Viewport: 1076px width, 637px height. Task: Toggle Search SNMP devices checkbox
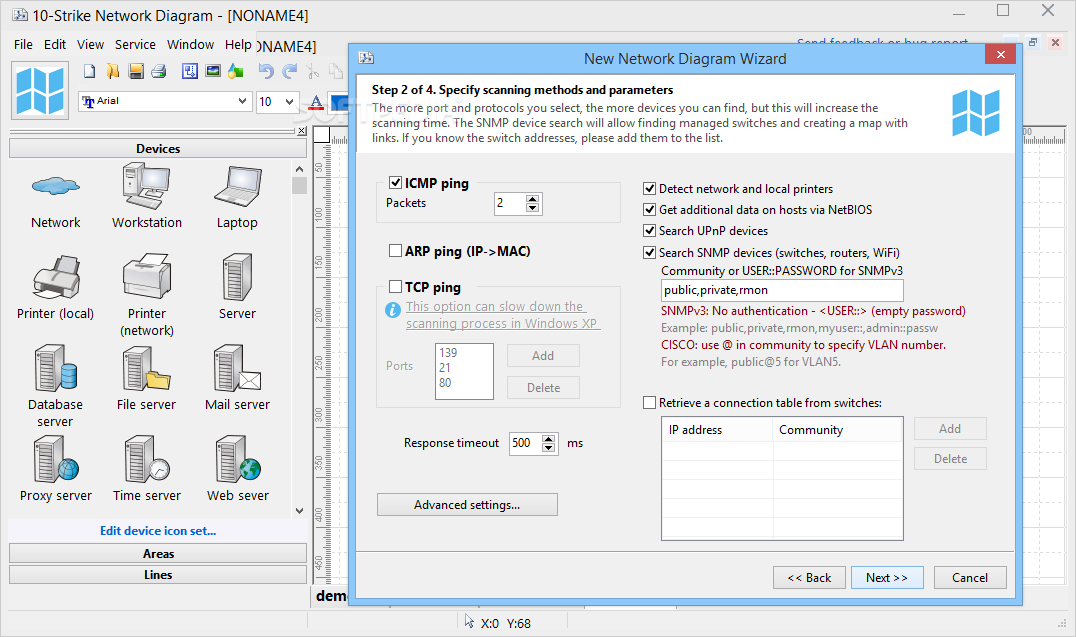649,253
